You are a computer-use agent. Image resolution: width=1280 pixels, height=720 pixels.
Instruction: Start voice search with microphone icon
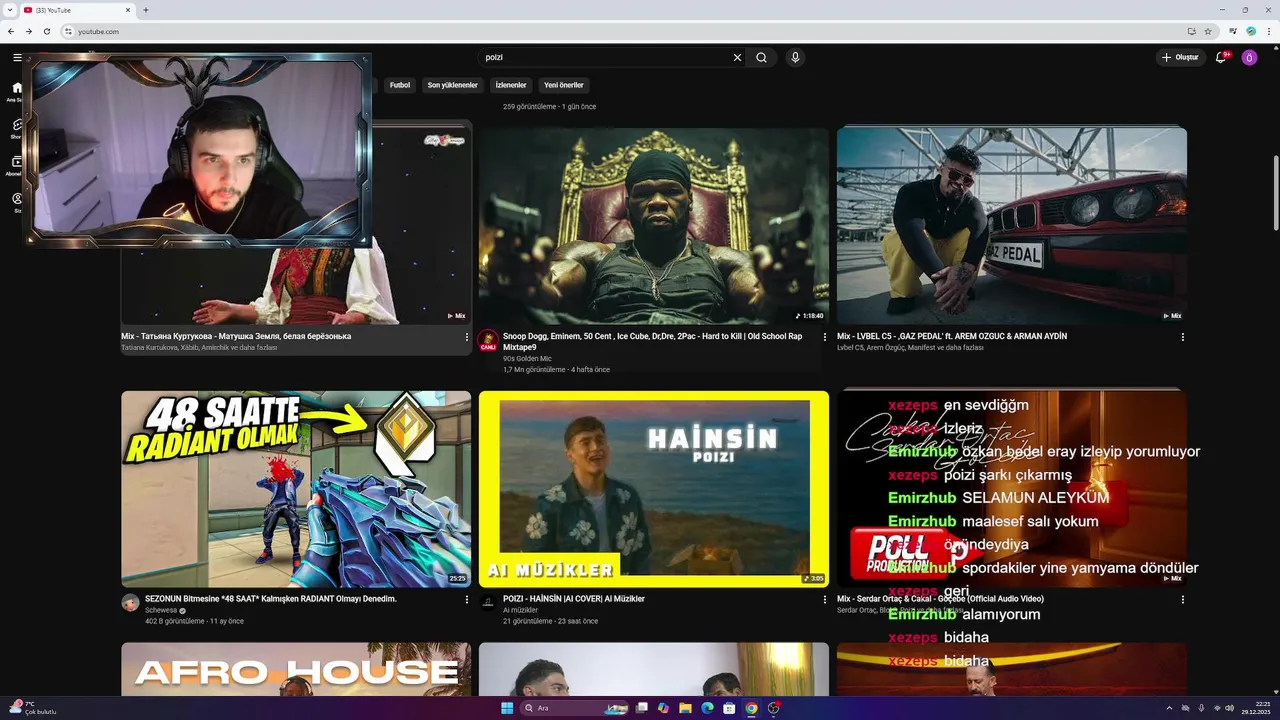click(x=795, y=58)
